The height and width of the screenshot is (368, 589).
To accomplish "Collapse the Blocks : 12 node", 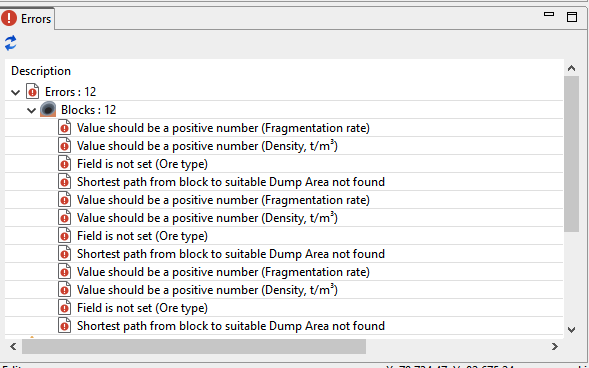I will [32, 110].
